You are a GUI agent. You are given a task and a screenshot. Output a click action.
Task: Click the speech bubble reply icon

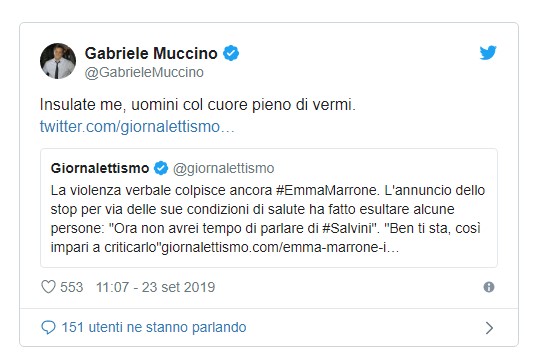pyautogui.click(x=48, y=327)
